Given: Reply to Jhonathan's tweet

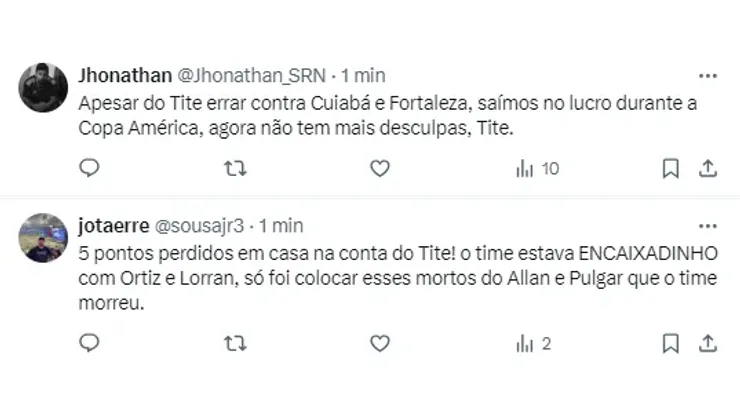Looking at the screenshot, I should (89, 169).
